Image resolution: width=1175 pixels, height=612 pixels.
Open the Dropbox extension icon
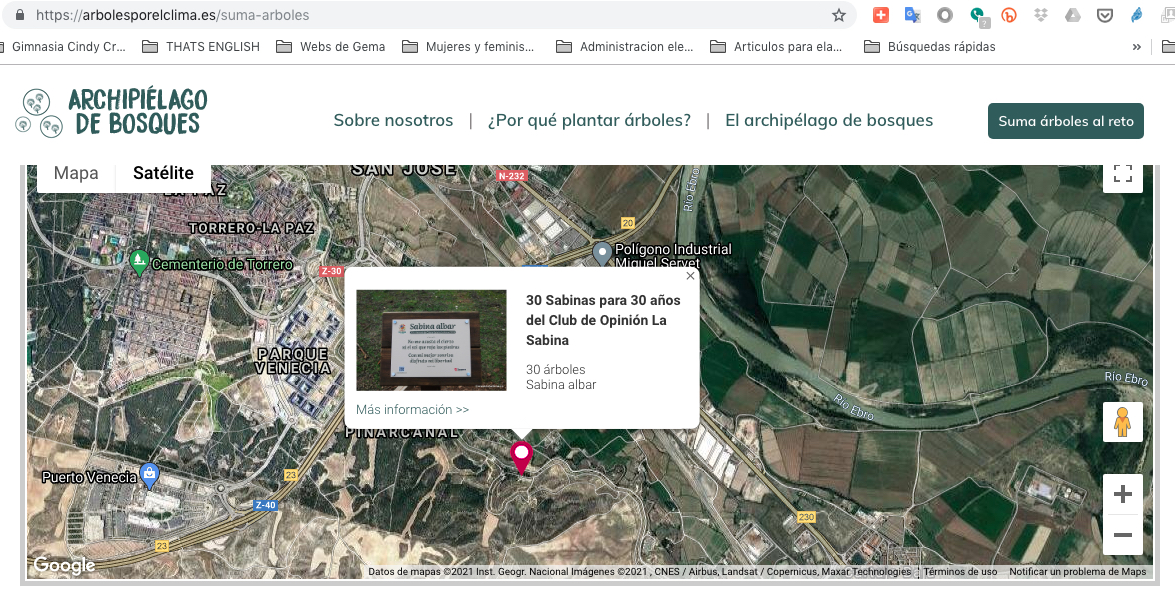(1041, 15)
